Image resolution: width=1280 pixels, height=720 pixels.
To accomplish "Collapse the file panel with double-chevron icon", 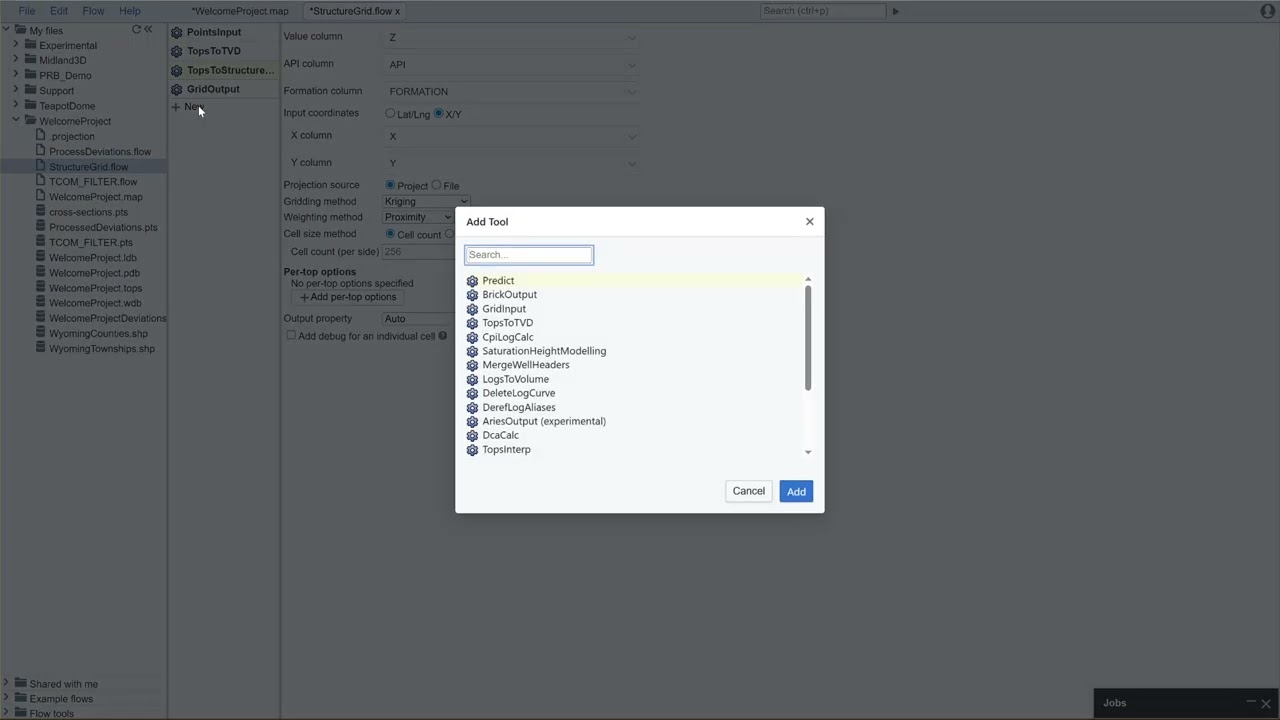I will [148, 30].
